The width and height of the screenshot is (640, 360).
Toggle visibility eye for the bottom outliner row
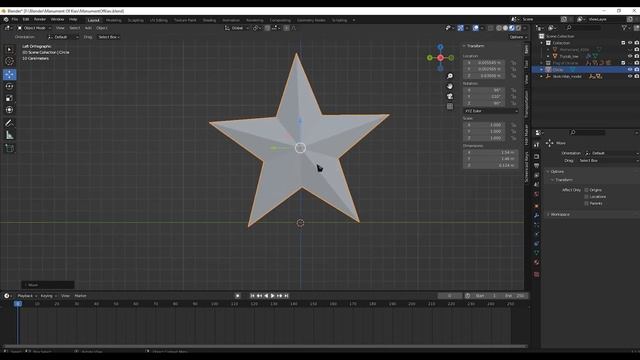tap(630, 76)
